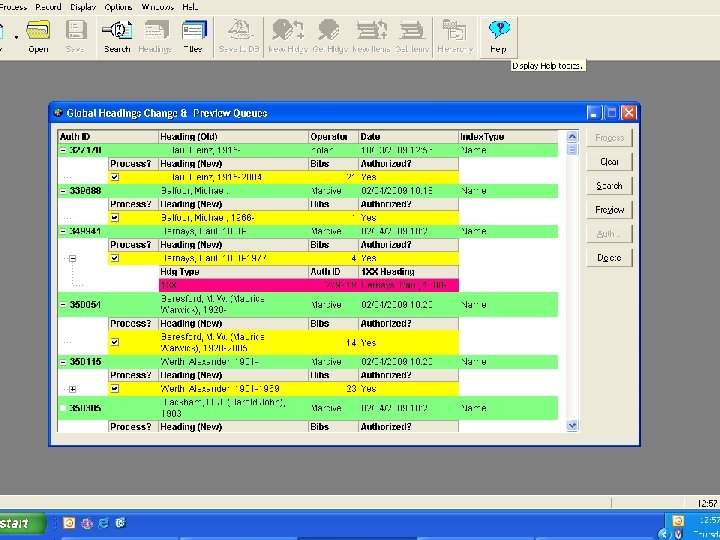The height and width of the screenshot is (540, 720).
Task: Collapse record 349941
Action: [x=63, y=231]
